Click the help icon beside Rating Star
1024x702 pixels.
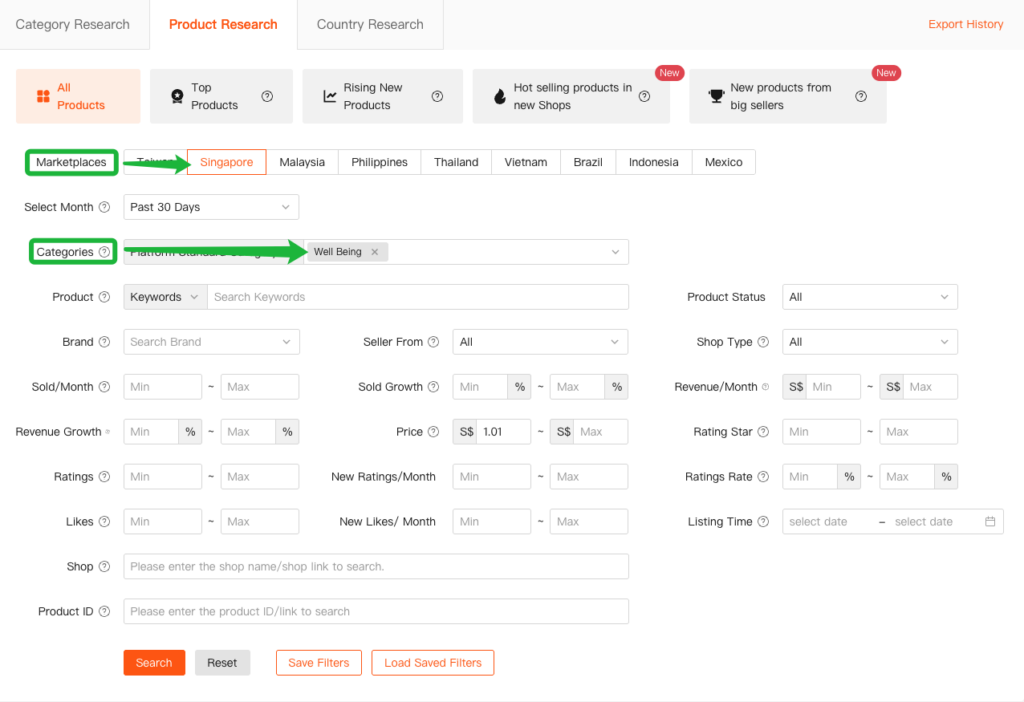coord(763,432)
